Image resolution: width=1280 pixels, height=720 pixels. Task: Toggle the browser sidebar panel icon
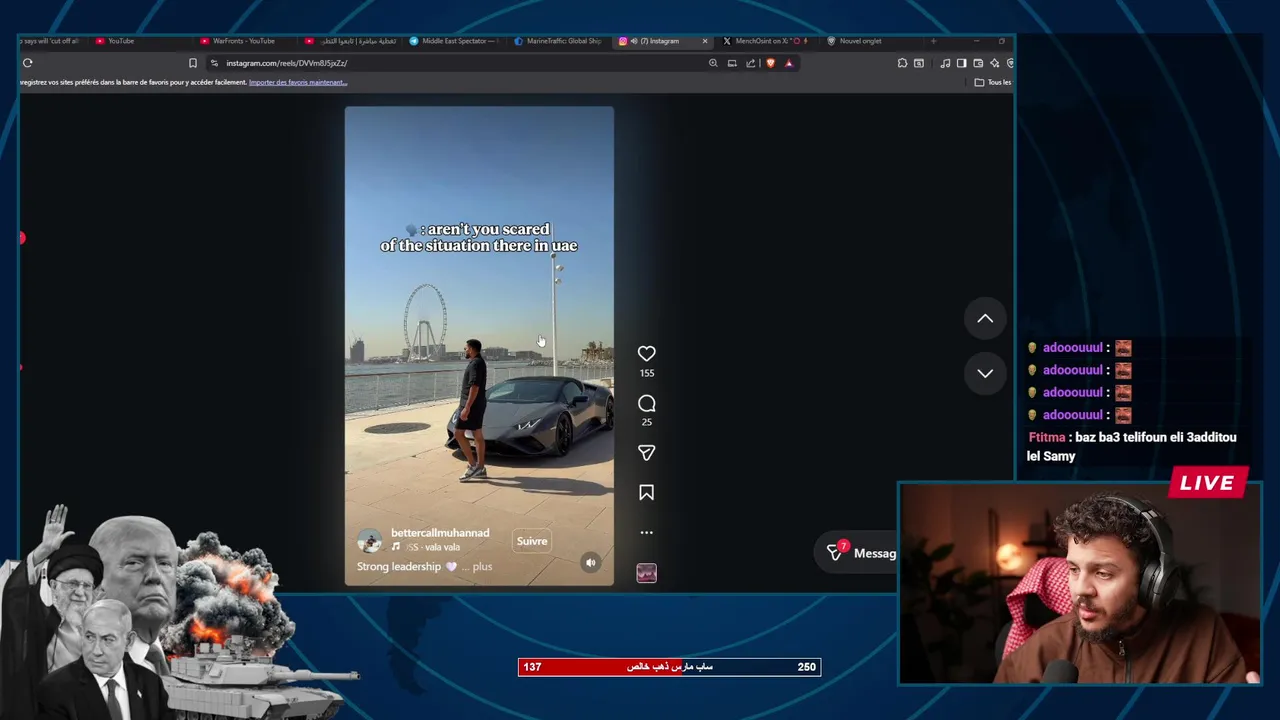click(962, 63)
